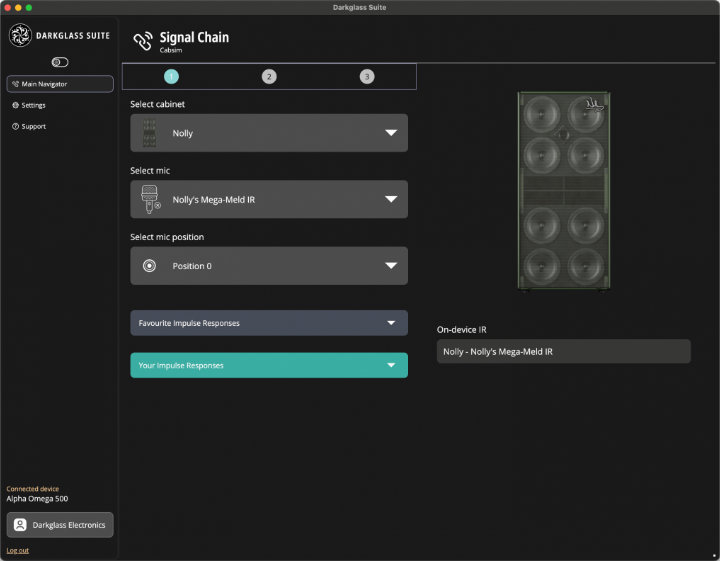The height and width of the screenshot is (561, 720).
Task: Click the green macOS fullscreen button
Action: [x=28, y=7]
